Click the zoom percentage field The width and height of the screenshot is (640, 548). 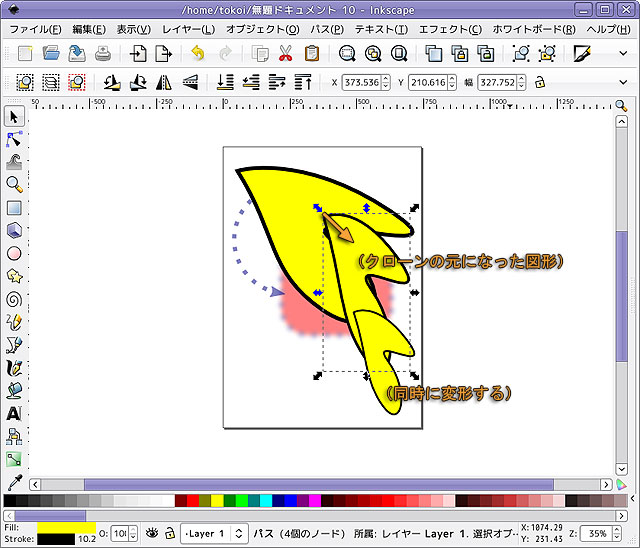point(600,534)
